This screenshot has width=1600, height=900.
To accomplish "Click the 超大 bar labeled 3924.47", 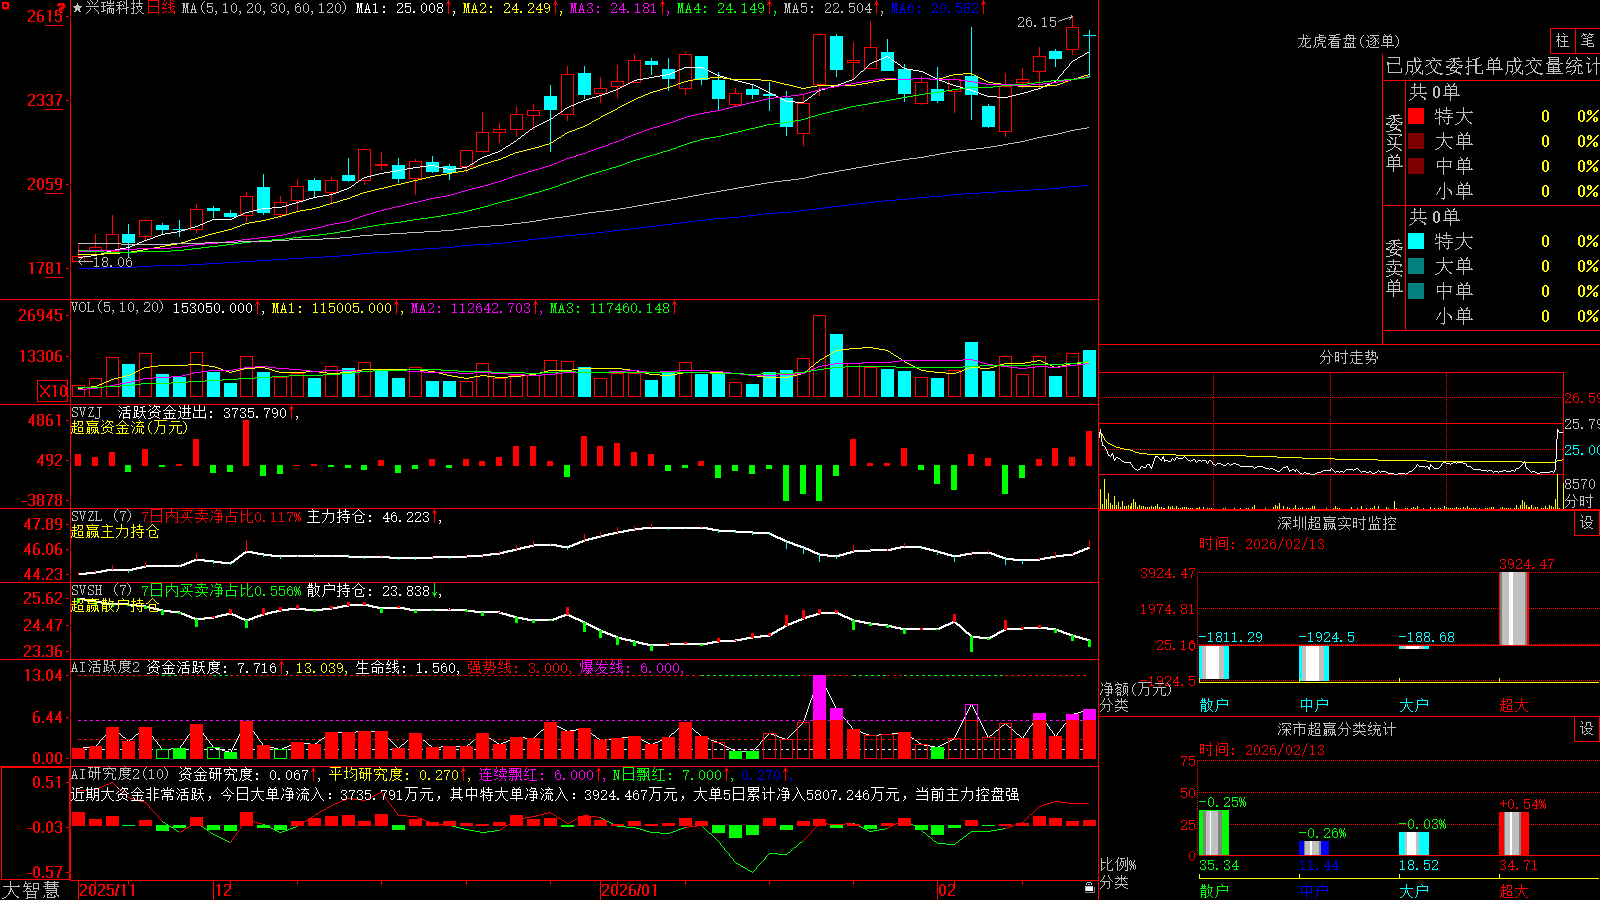I will 1514,609.
